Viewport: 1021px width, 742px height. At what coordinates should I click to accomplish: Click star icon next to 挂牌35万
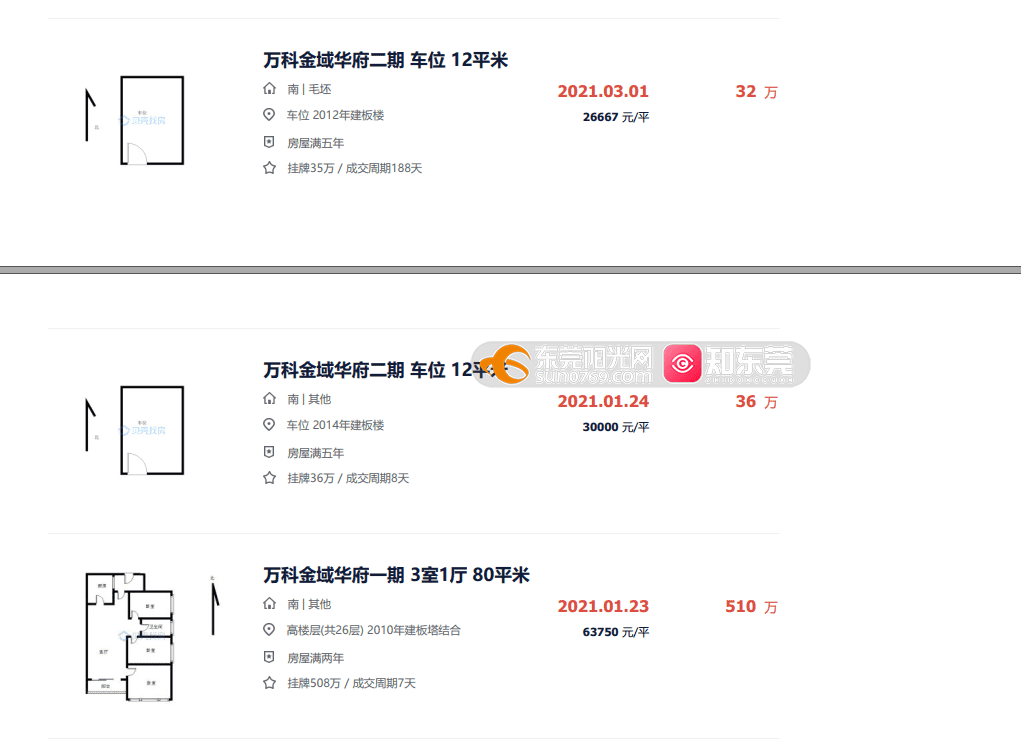tap(269, 168)
